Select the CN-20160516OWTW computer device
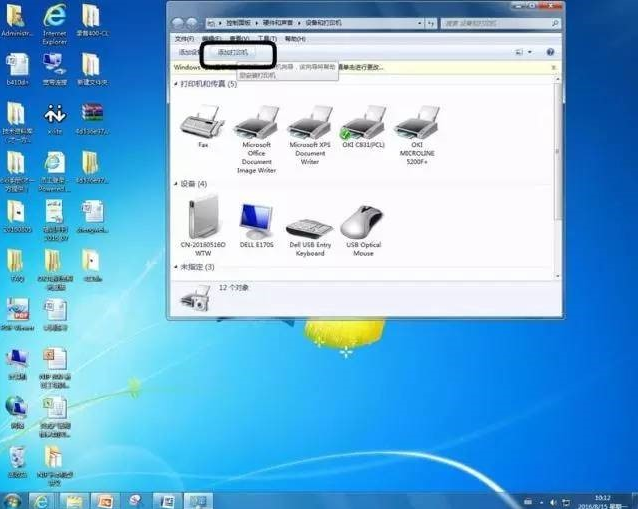638x509 pixels. click(202, 220)
